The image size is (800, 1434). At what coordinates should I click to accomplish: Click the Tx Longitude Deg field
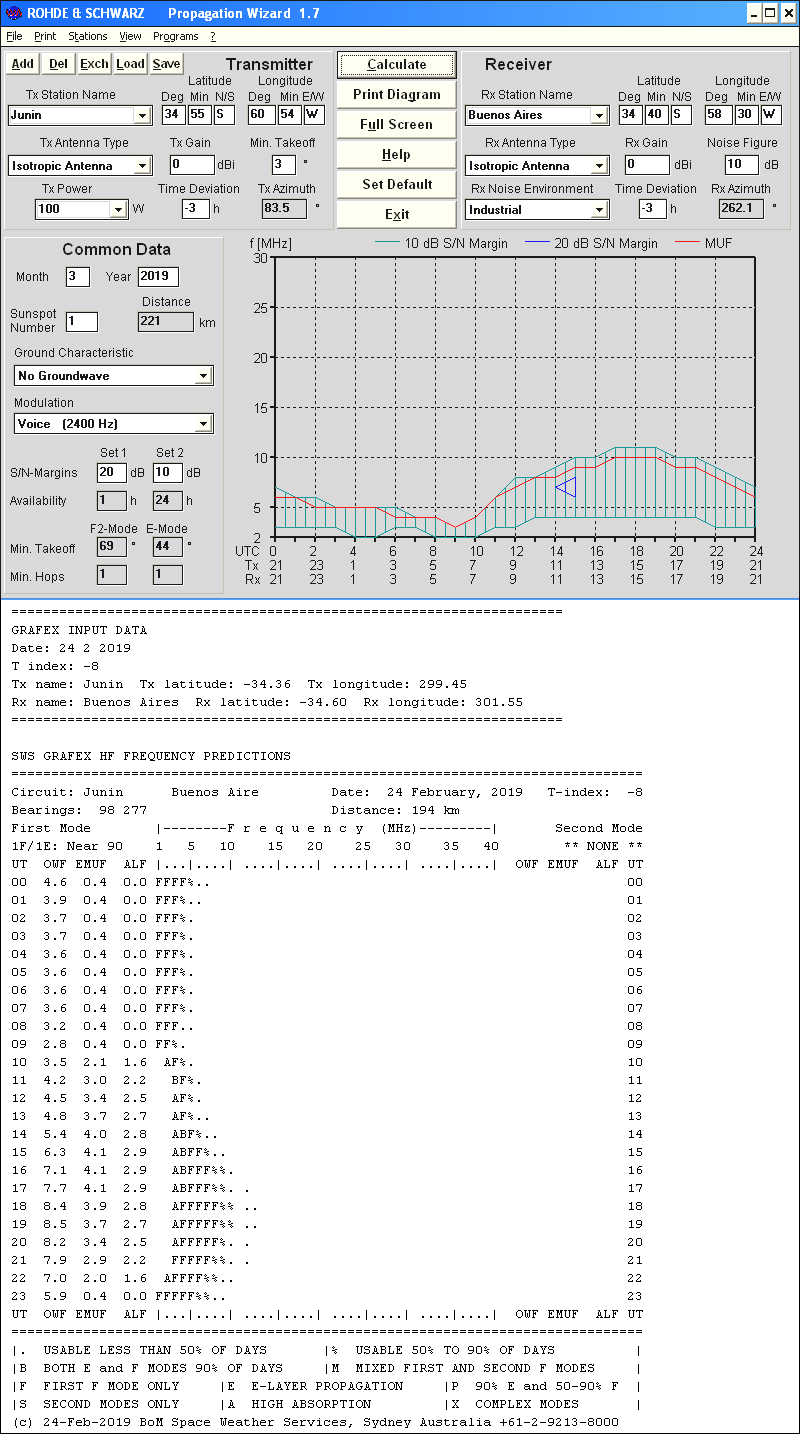261,114
